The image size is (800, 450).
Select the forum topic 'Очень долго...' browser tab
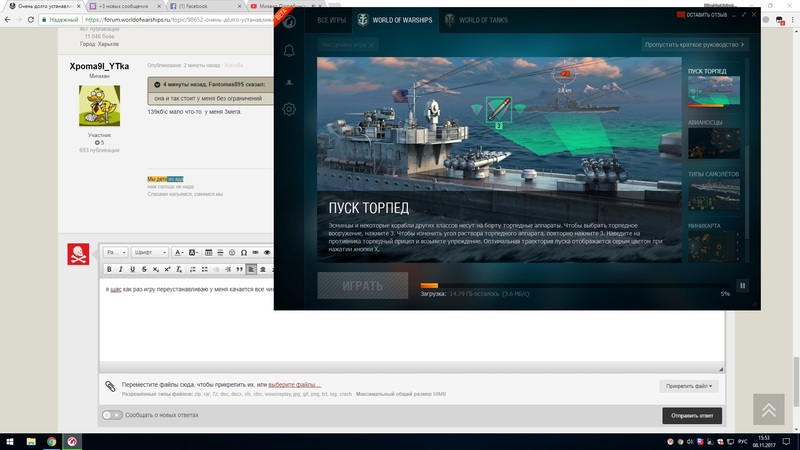point(44,6)
